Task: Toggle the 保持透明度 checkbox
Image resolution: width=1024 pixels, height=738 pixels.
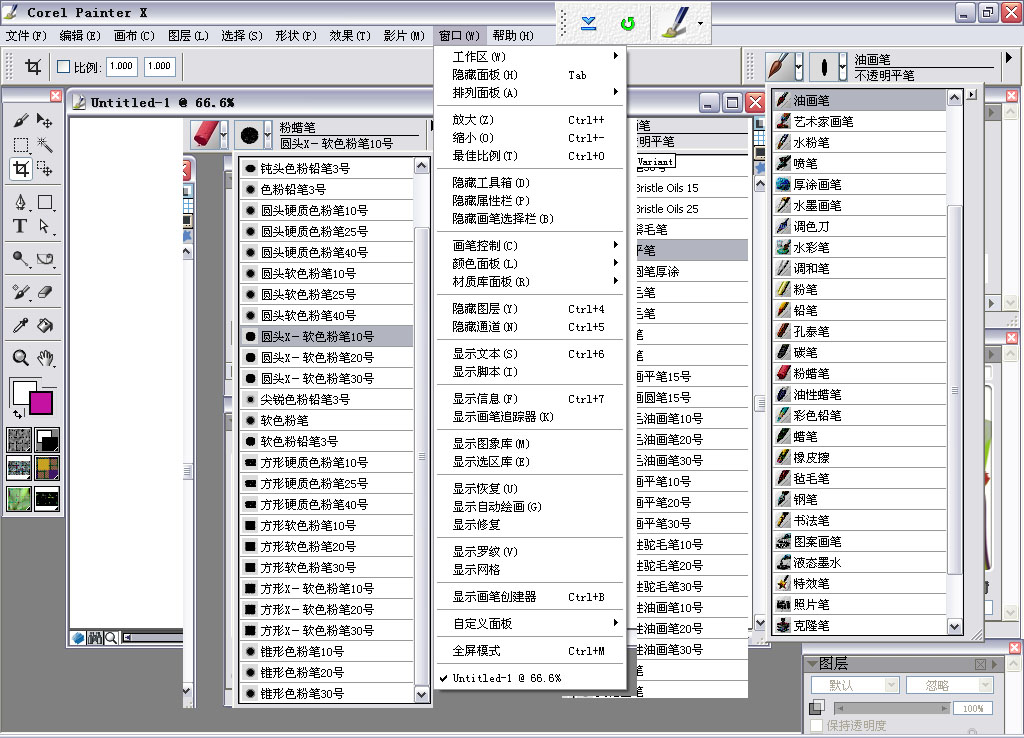Action: [x=816, y=726]
